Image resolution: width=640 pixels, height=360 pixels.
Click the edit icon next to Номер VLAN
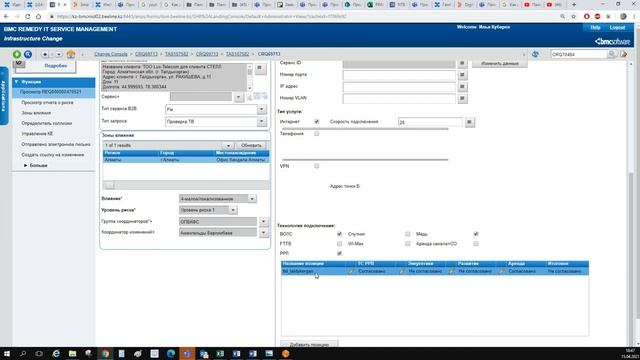[462, 98]
